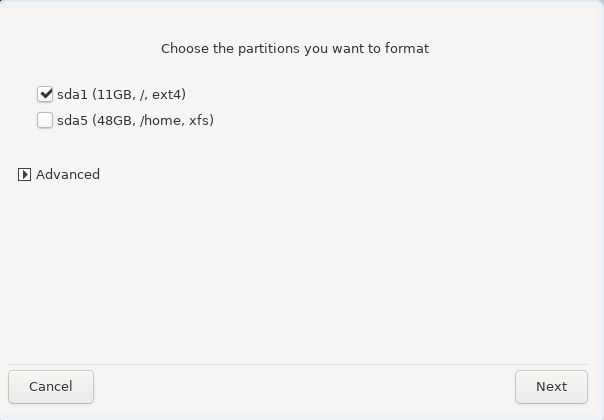
Task: Click the Advanced disclosure triangle icon
Action: (24, 175)
